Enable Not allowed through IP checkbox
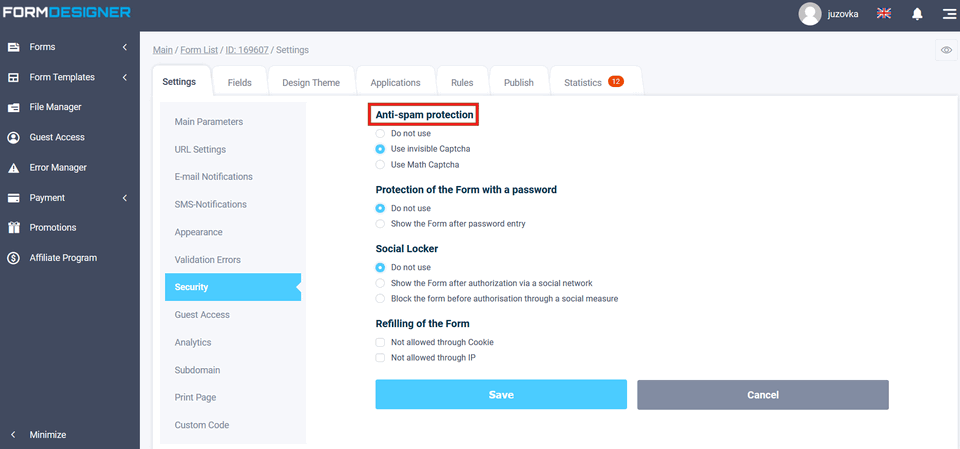Viewport: 960px width, 449px height. [380, 357]
